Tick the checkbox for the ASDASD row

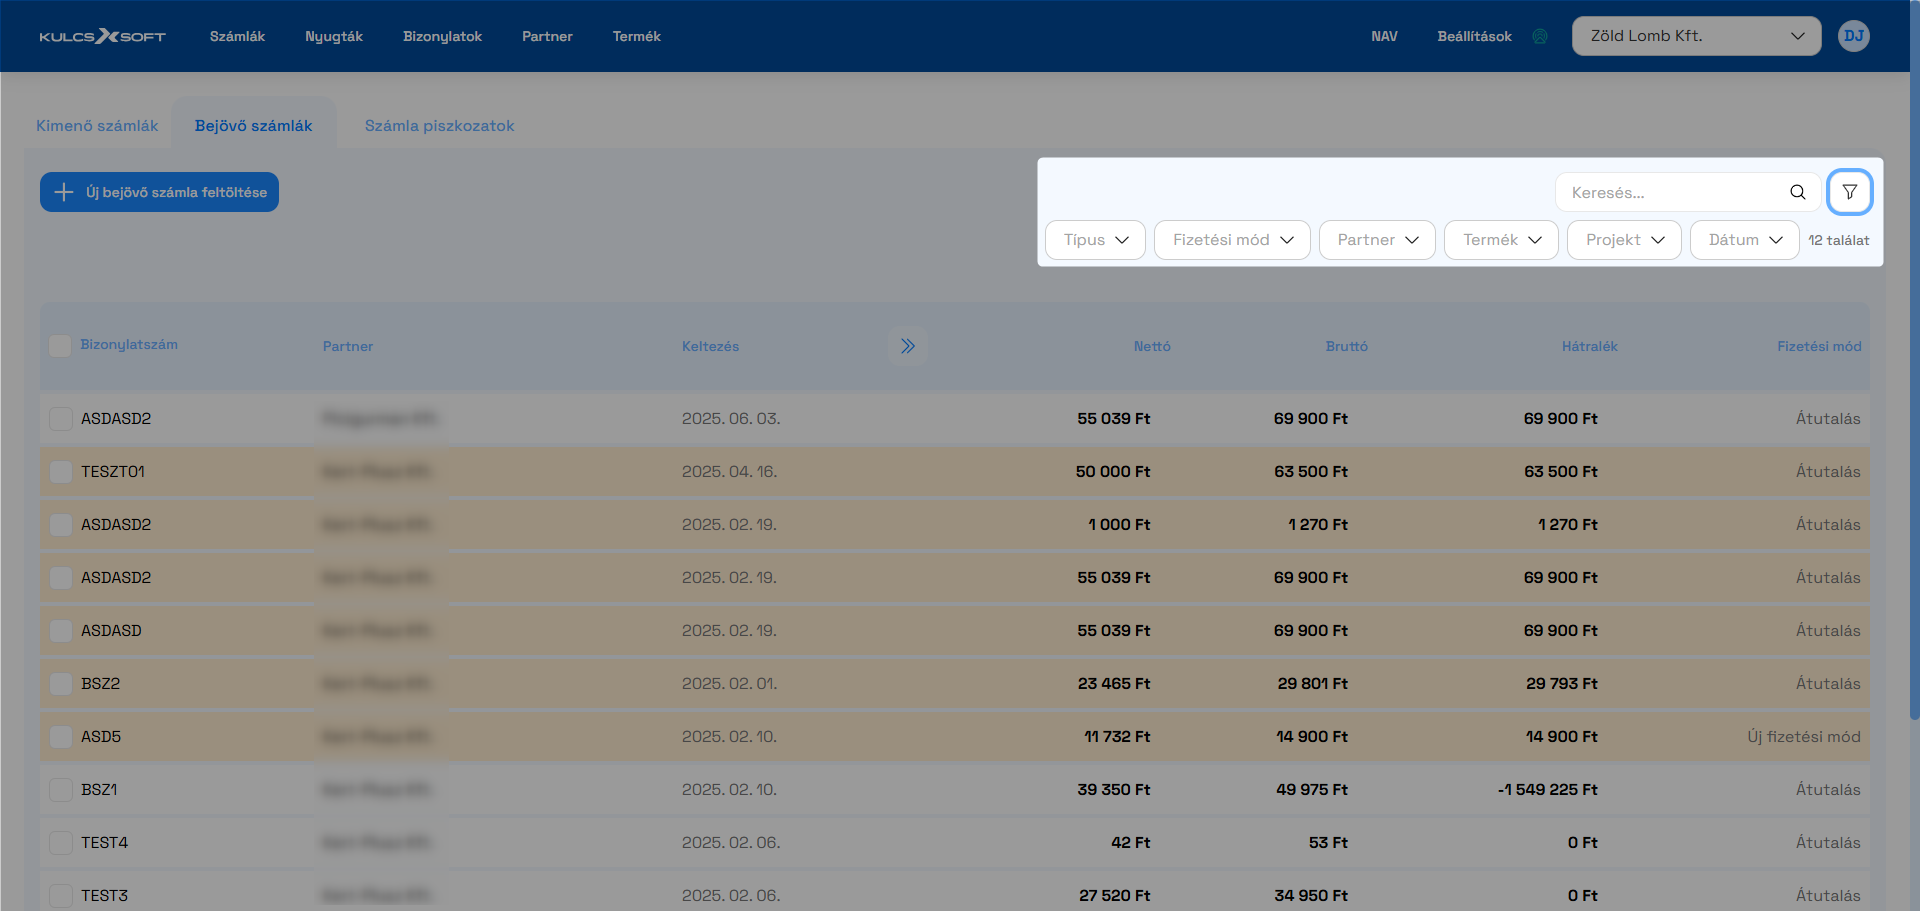(x=60, y=631)
